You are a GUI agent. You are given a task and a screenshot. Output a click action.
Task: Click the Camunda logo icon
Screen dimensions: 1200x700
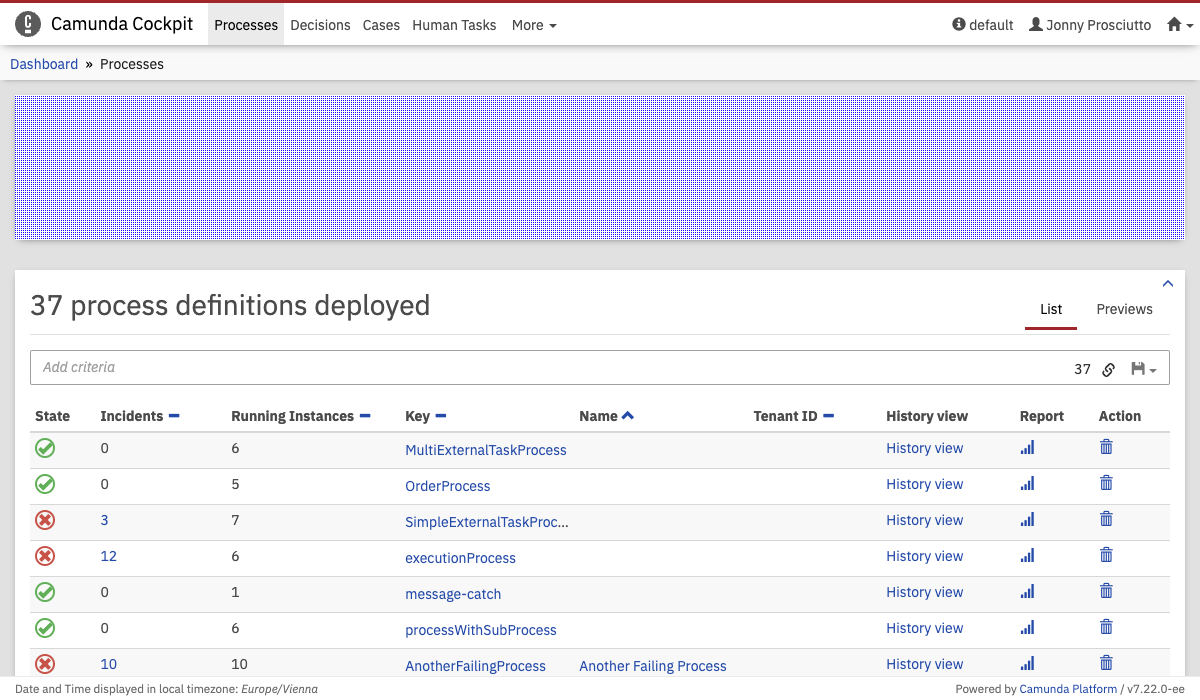(28, 25)
